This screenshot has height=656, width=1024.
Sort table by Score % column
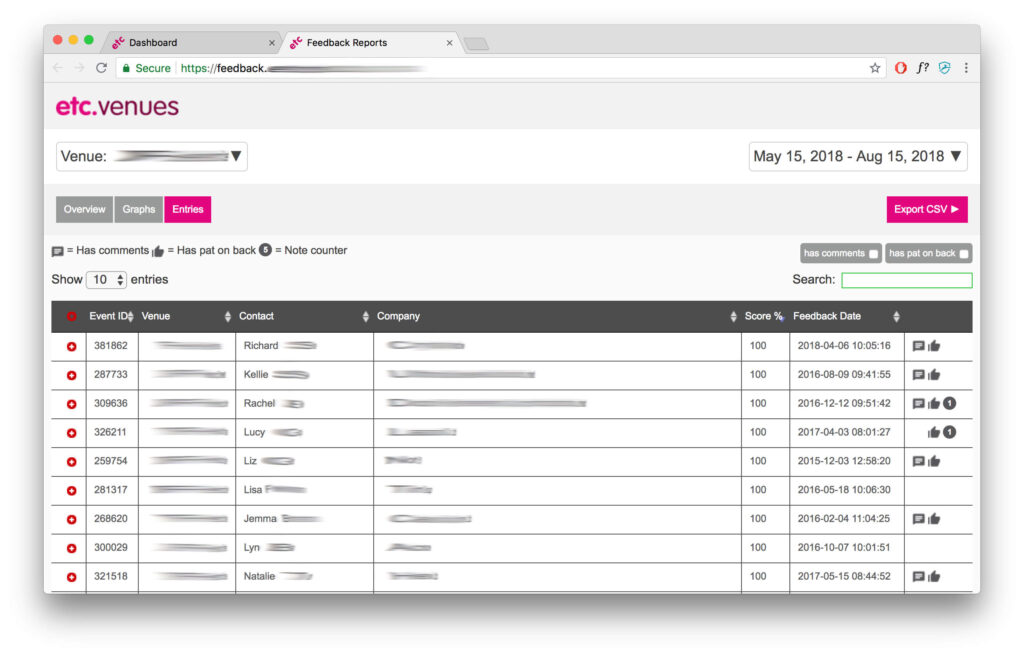click(x=765, y=317)
